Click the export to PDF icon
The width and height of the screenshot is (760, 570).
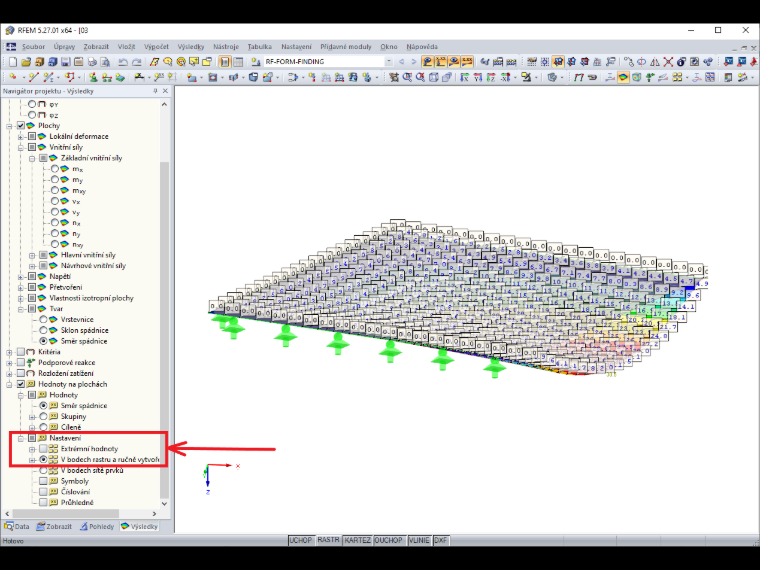tap(754, 62)
